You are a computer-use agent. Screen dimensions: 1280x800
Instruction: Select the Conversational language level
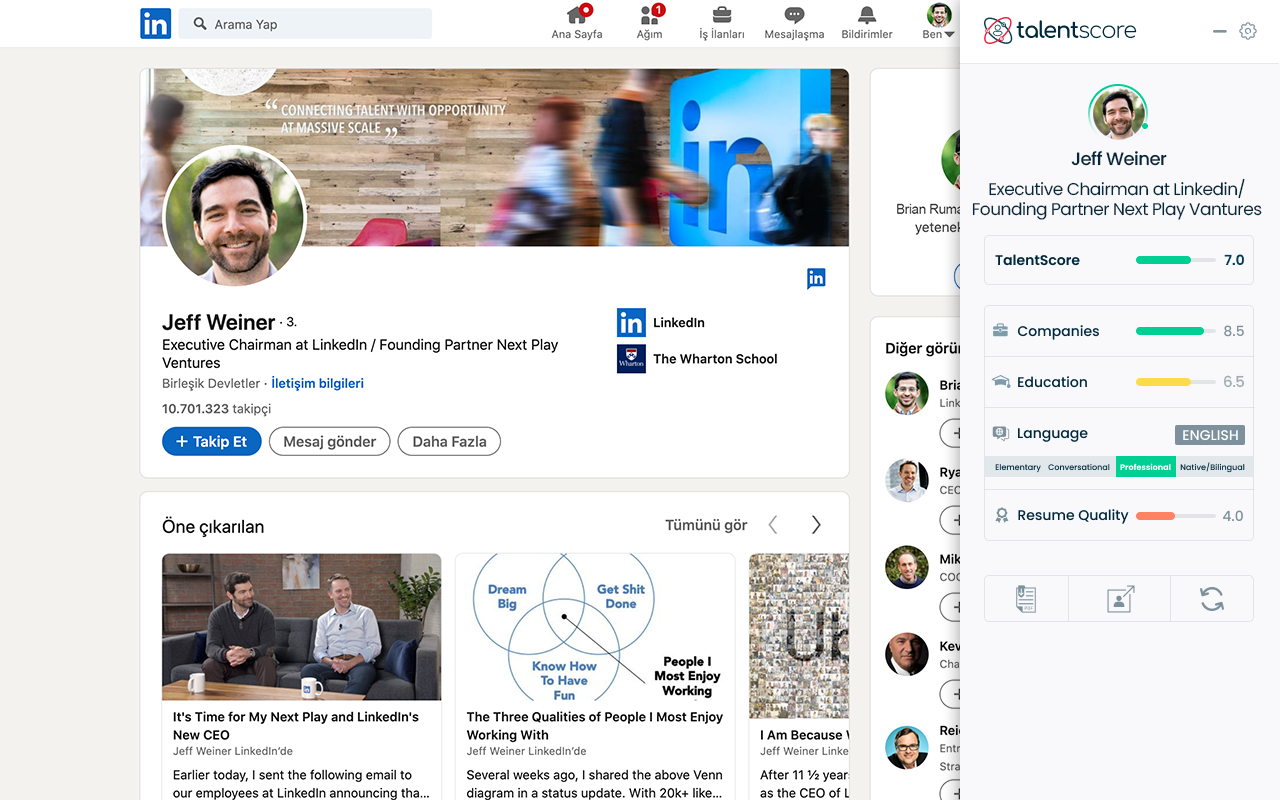coord(1078,467)
